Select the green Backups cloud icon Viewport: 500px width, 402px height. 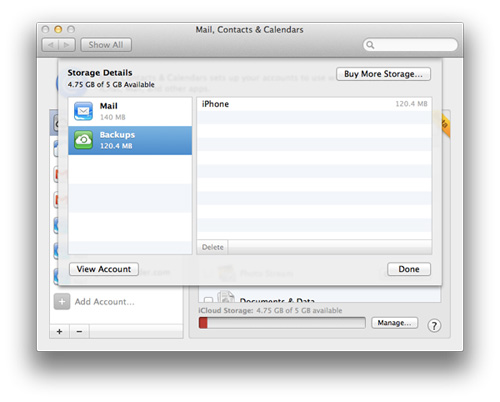pyautogui.click(x=83, y=140)
